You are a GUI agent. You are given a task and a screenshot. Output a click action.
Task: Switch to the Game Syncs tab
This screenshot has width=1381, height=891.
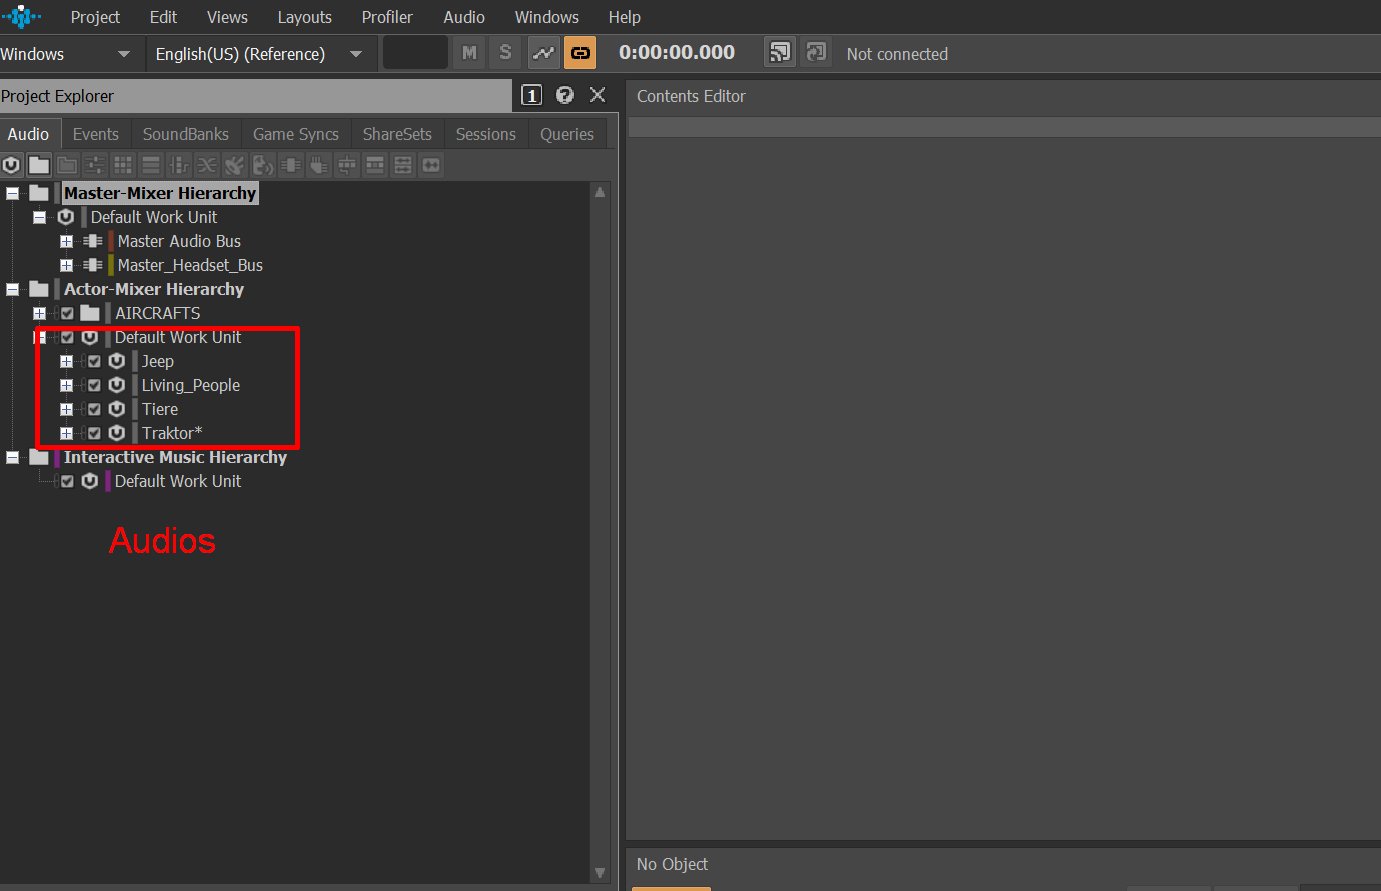[x=296, y=134]
